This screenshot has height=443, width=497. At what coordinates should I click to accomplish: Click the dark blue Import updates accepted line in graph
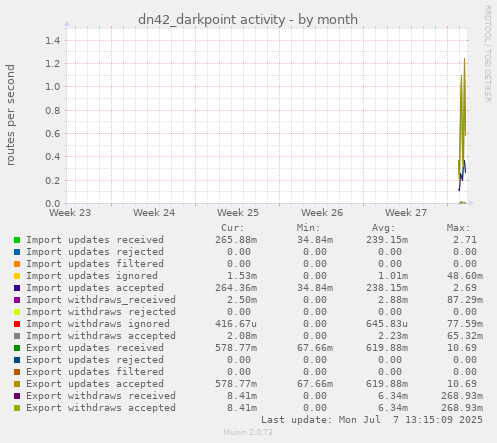pos(463,175)
